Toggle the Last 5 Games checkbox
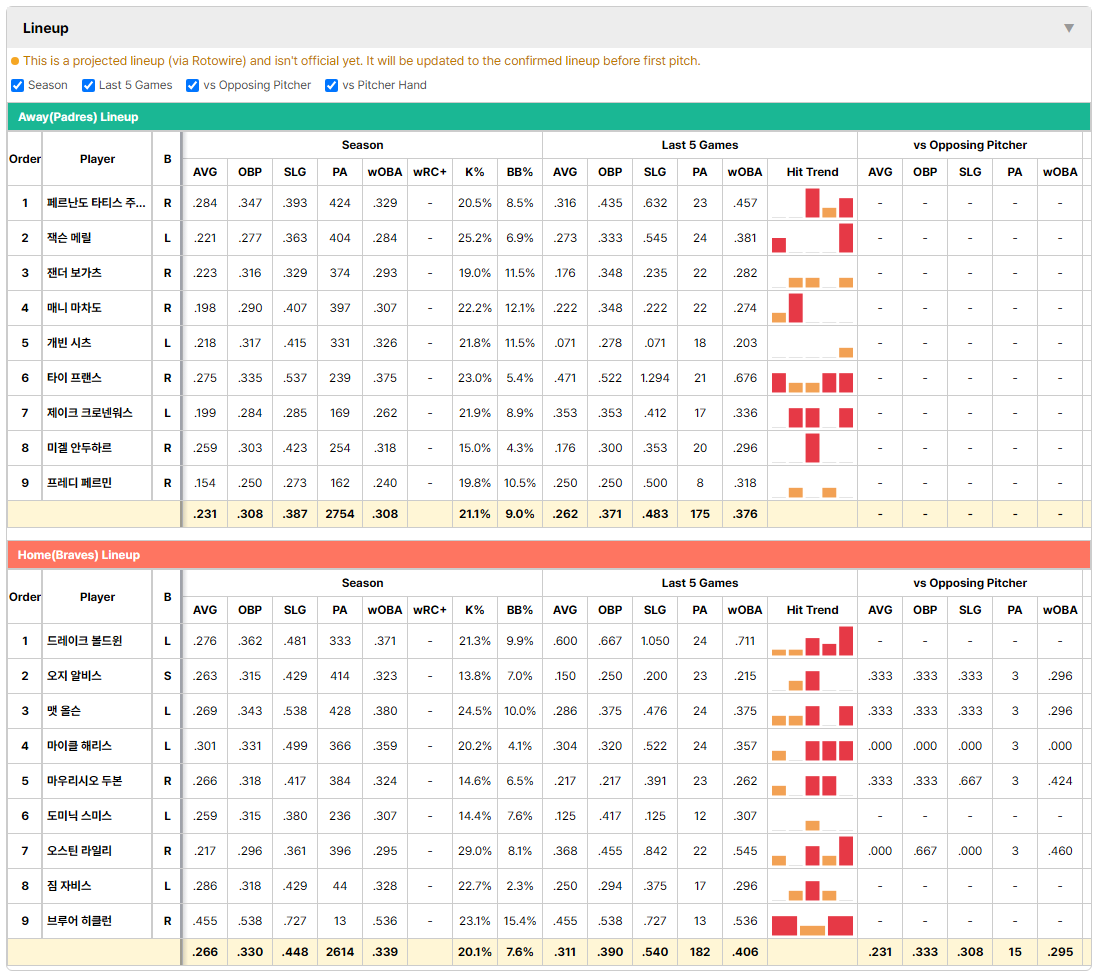The width and height of the screenshot is (1098, 977). pyautogui.click(x=88, y=85)
